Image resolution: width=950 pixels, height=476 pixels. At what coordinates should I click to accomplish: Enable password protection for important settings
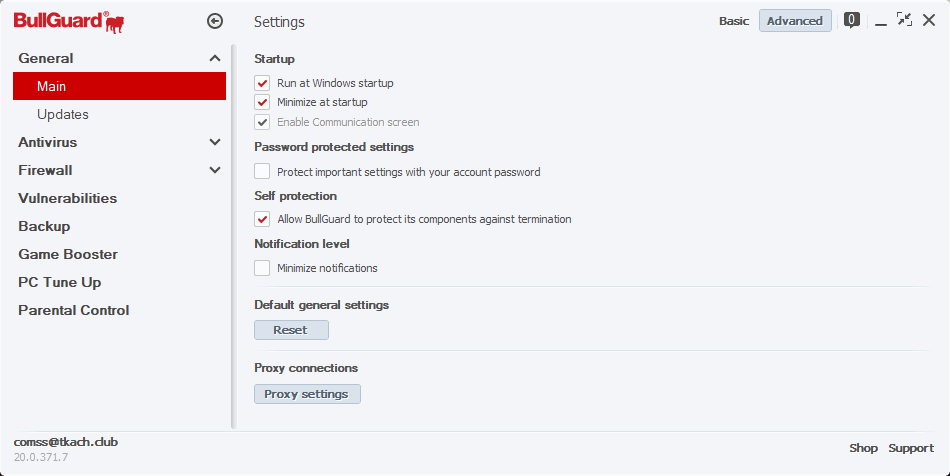pyautogui.click(x=263, y=172)
